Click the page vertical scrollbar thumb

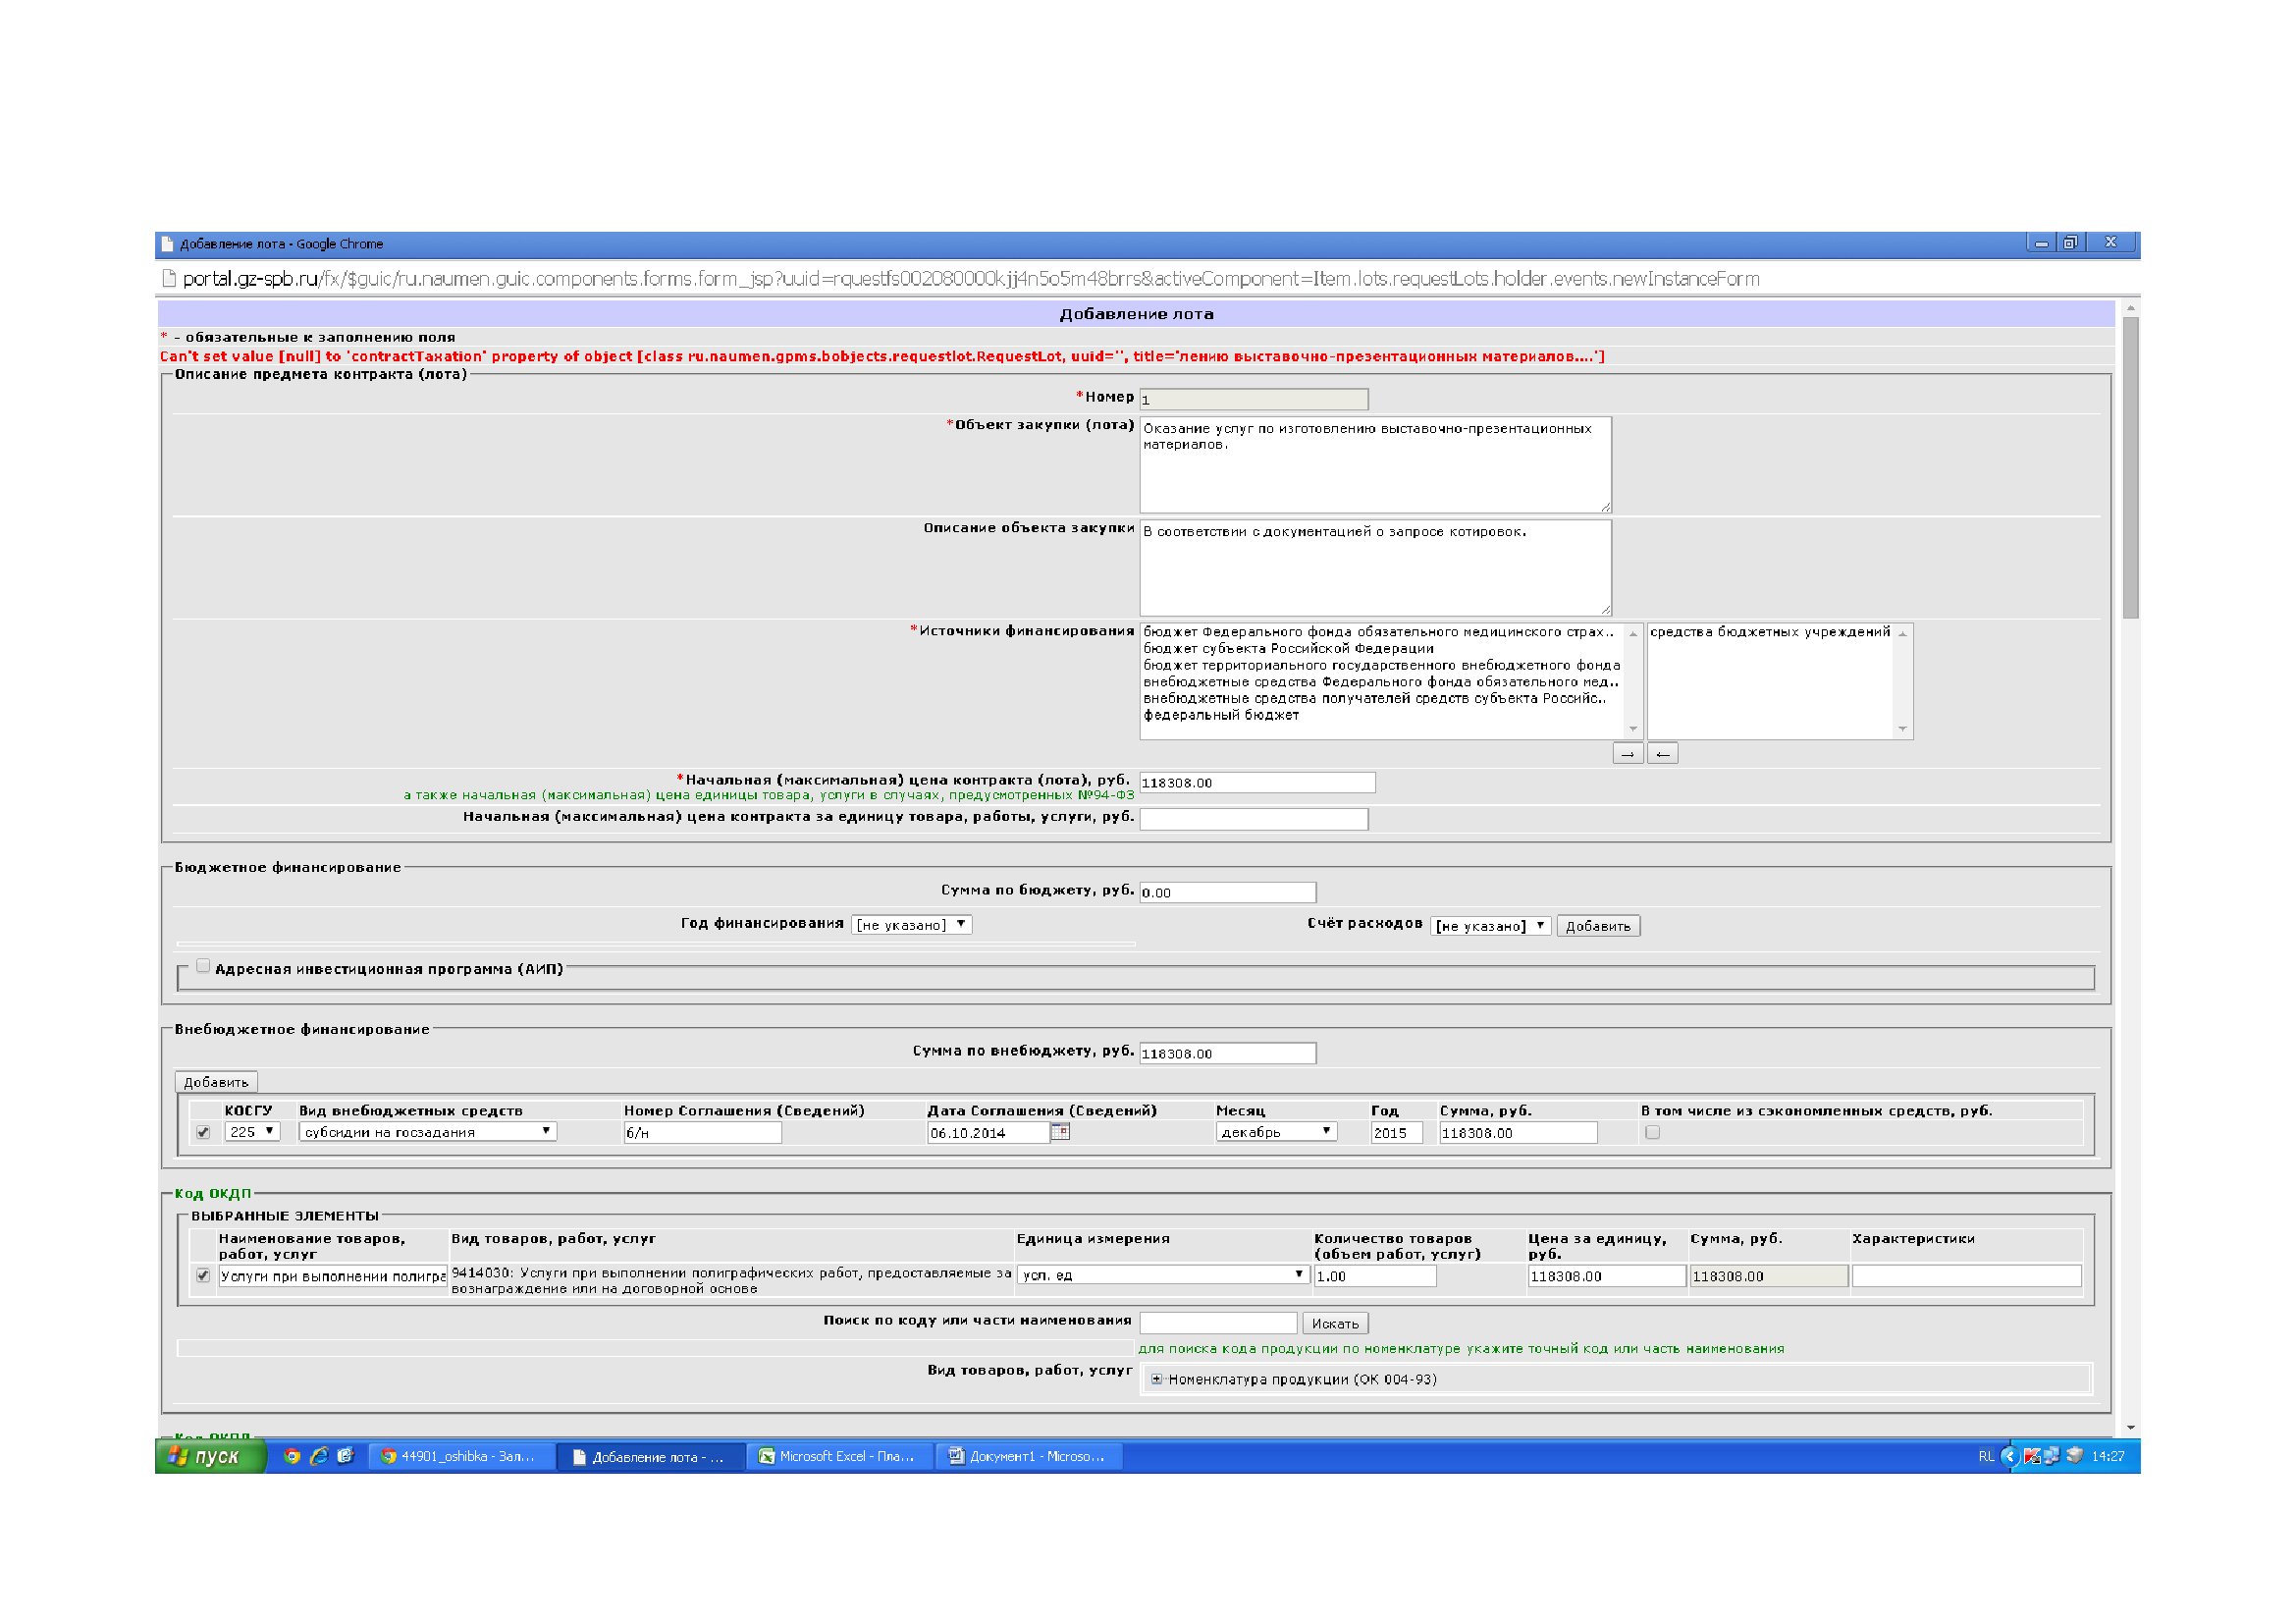click(x=2130, y=470)
